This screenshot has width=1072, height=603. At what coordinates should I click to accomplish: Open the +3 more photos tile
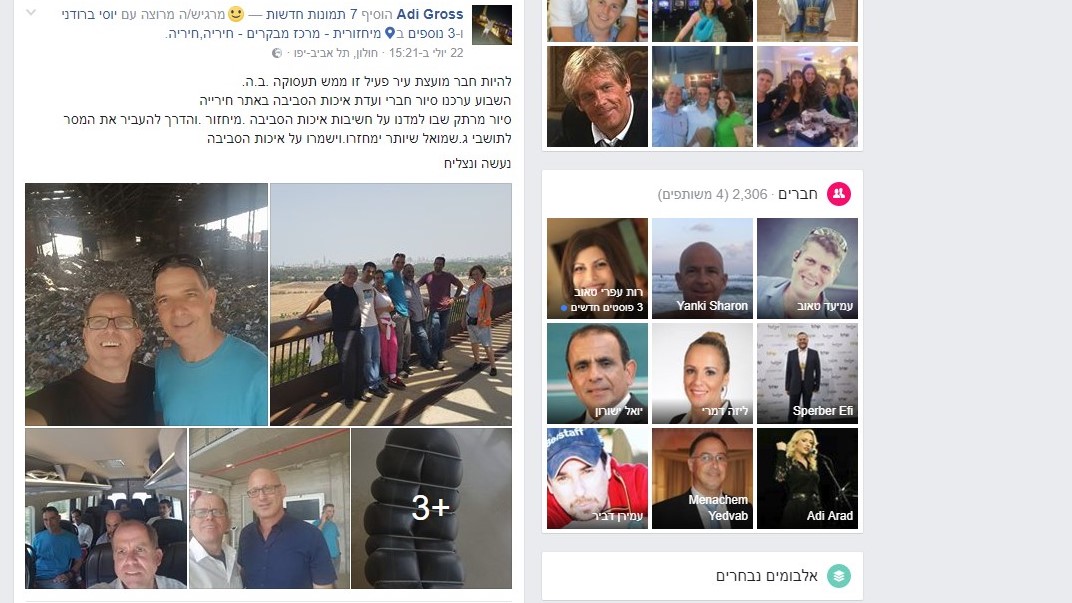(x=431, y=508)
